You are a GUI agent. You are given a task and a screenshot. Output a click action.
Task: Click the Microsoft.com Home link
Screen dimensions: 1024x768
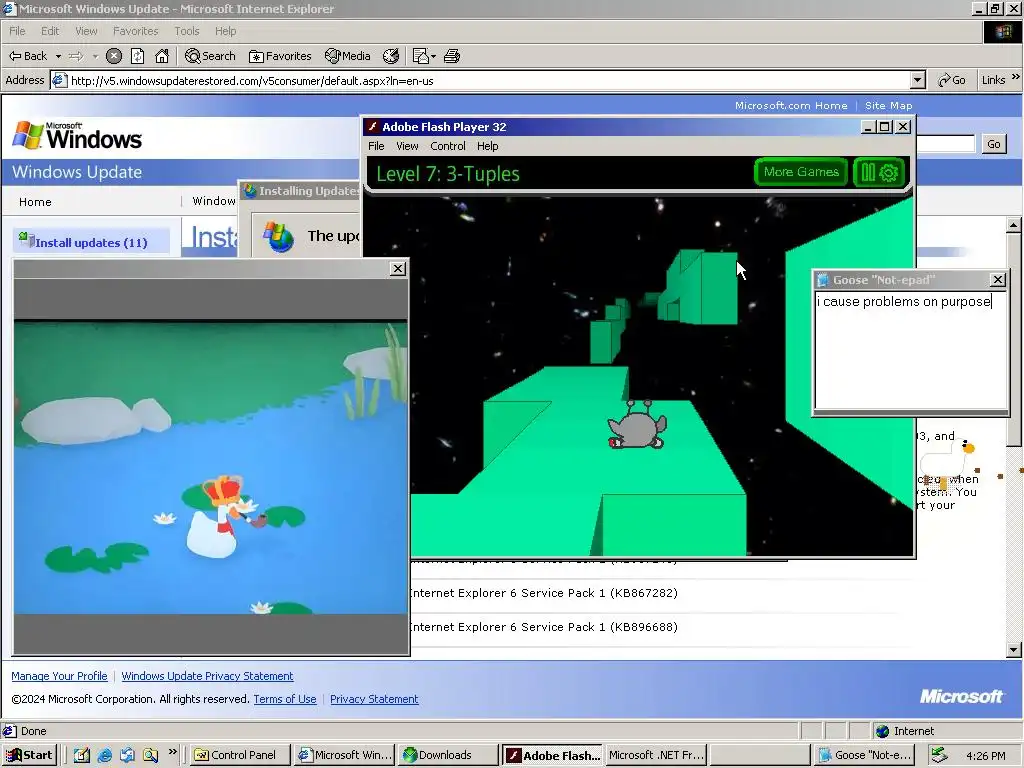791,105
